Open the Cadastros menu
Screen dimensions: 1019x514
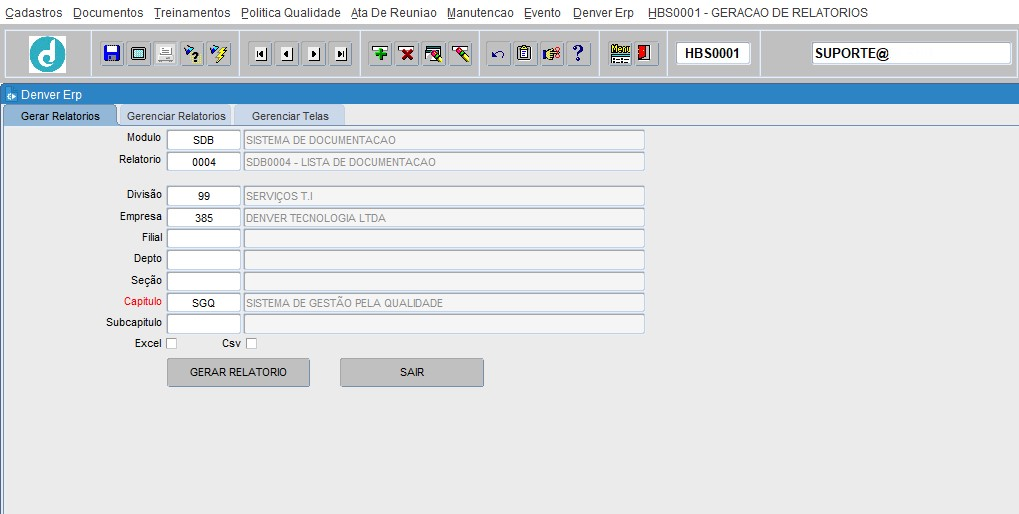pyautogui.click(x=34, y=13)
